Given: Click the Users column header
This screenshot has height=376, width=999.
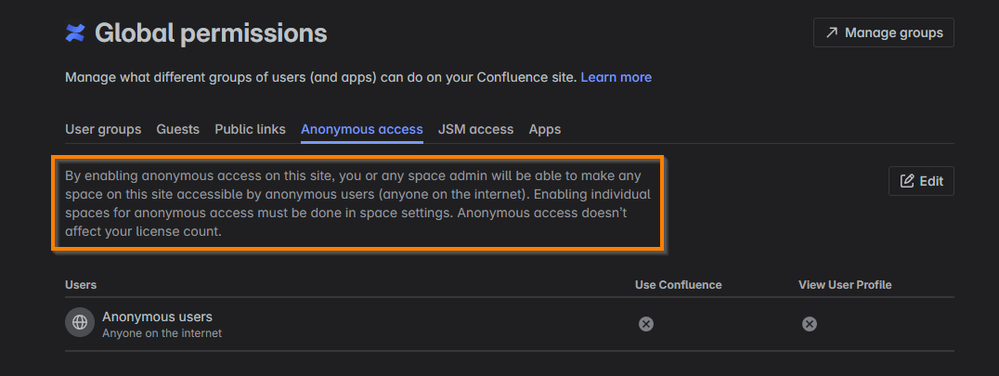Looking at the screenshot, I should click(x=81, y=285).
